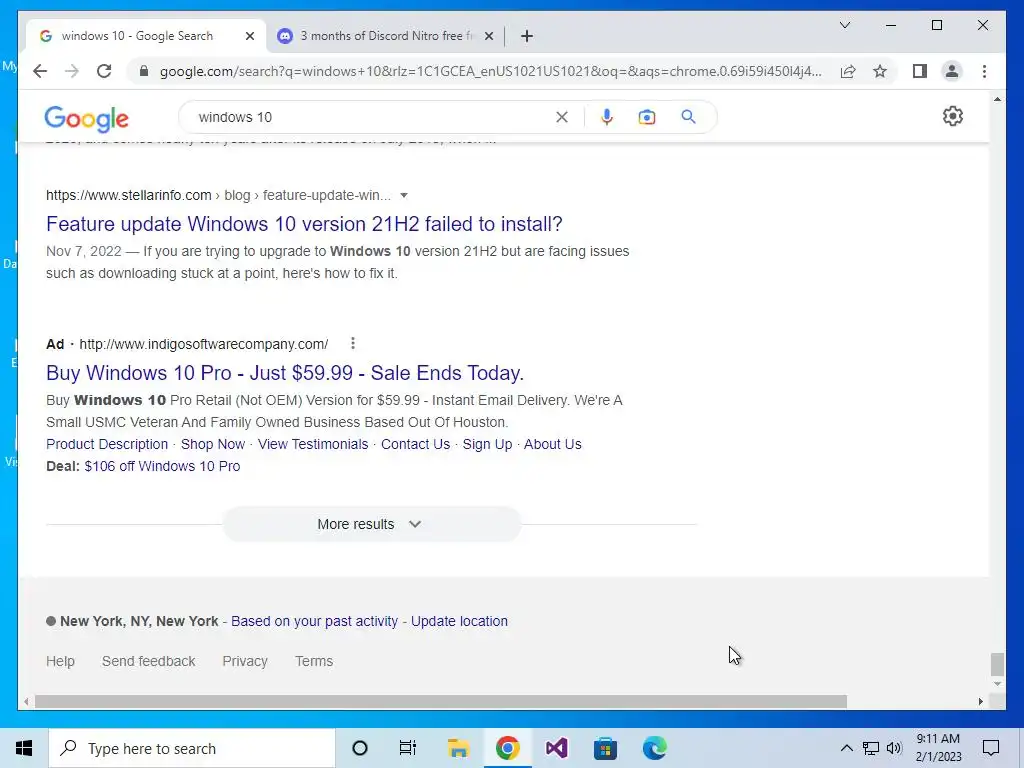Open network status tray icon
The width and height of the screenshot is (1024, 768).
click(871, 748)
